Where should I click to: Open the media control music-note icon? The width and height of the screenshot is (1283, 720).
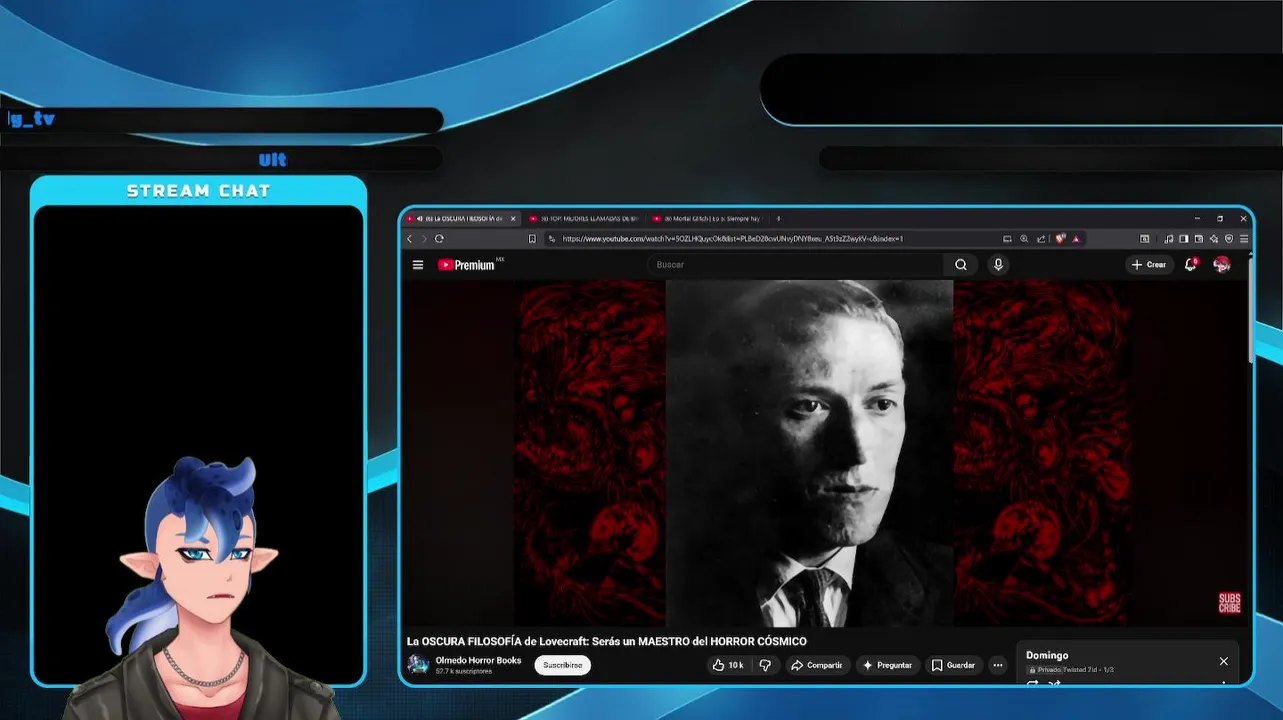(x=1169, y=239)
